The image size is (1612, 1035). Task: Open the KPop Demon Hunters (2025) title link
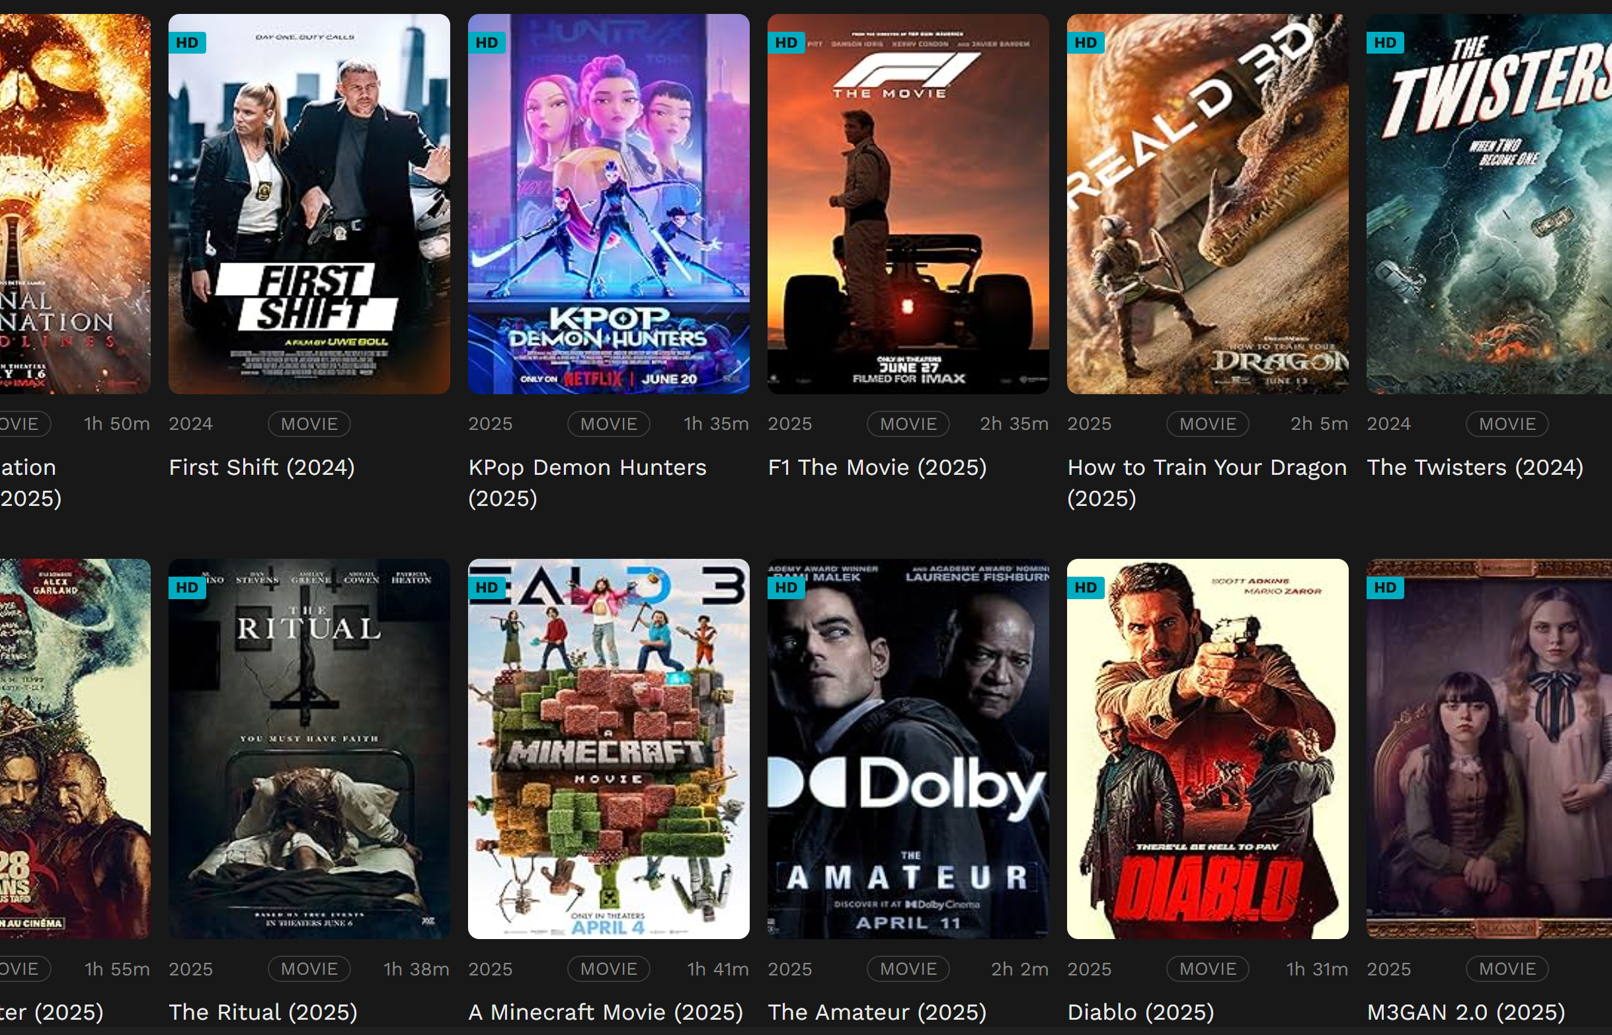click(587, 482)
